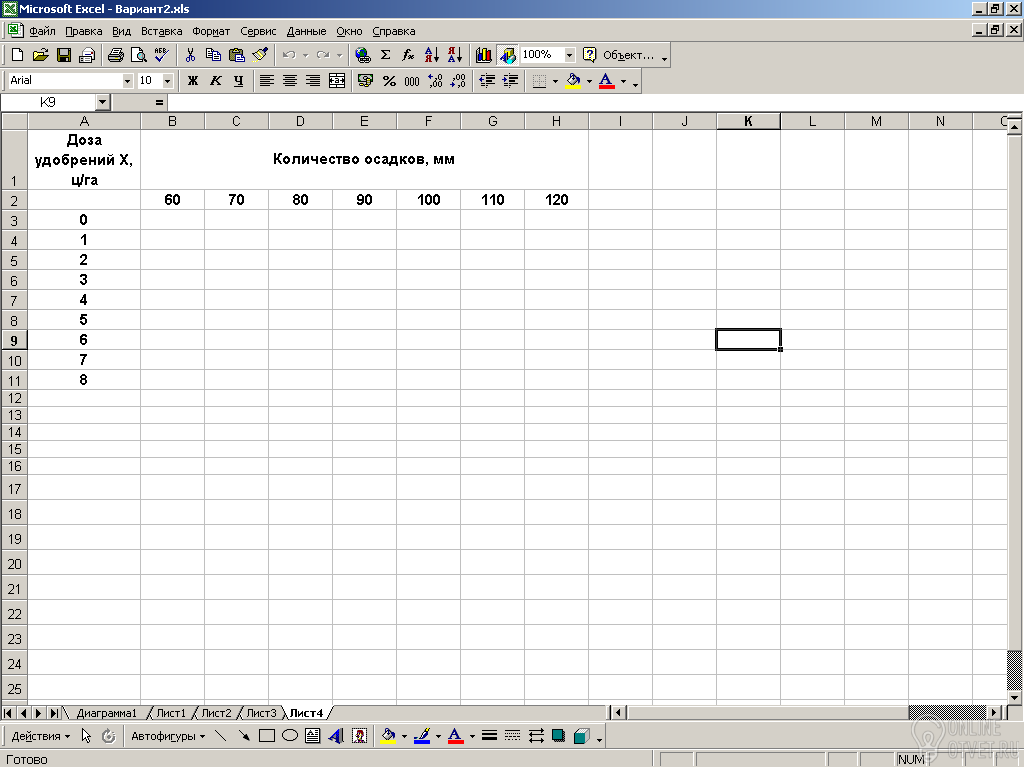Screen dimensions: 1024x768
Task: Open Print Preview from the toolbar
Action: coord(138,56)
